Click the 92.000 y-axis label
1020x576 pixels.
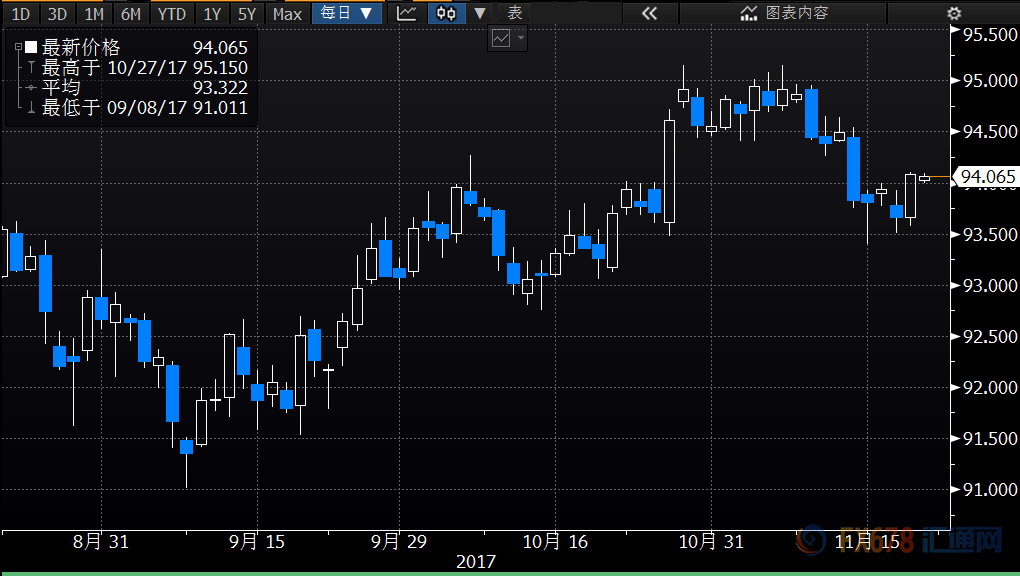[x=989, y=387]
